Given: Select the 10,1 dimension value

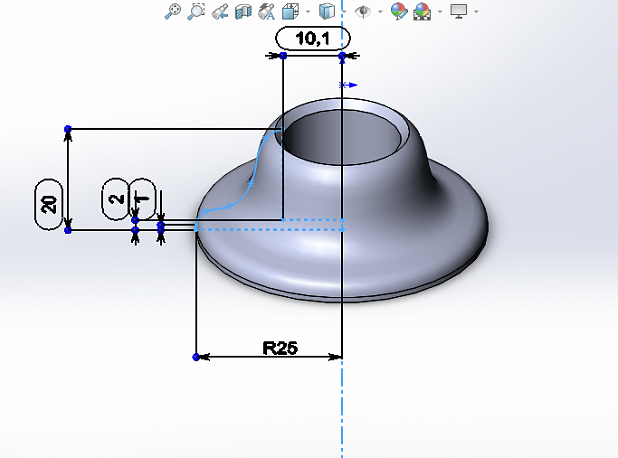Looking at the screenshot, I should 313,39.
